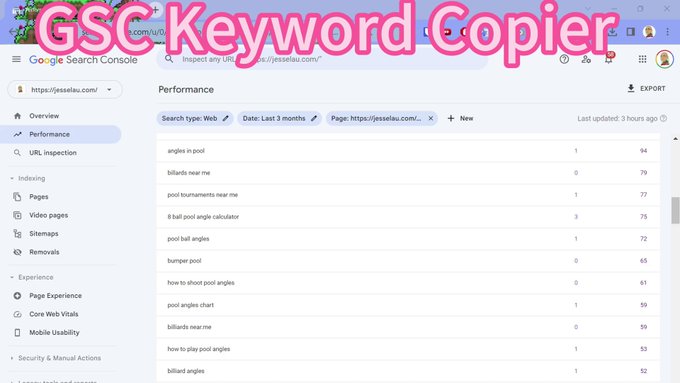
Task: Click the Video pages icon
Action: click(x=17, y=215)
